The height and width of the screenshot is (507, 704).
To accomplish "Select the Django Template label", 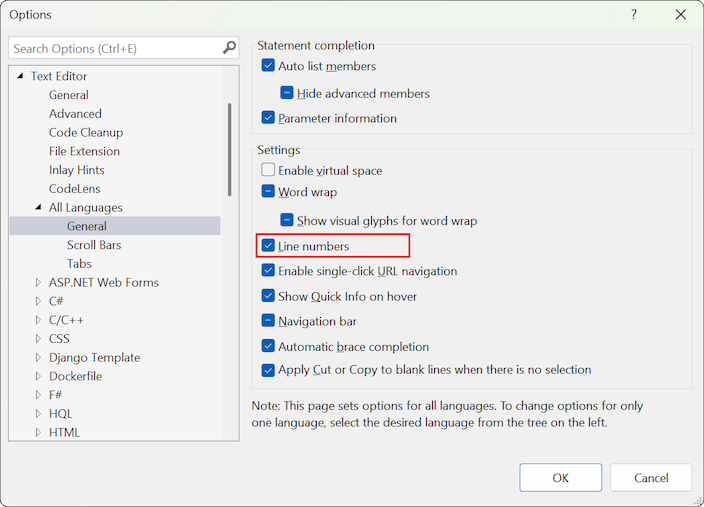I will point(94,357).
